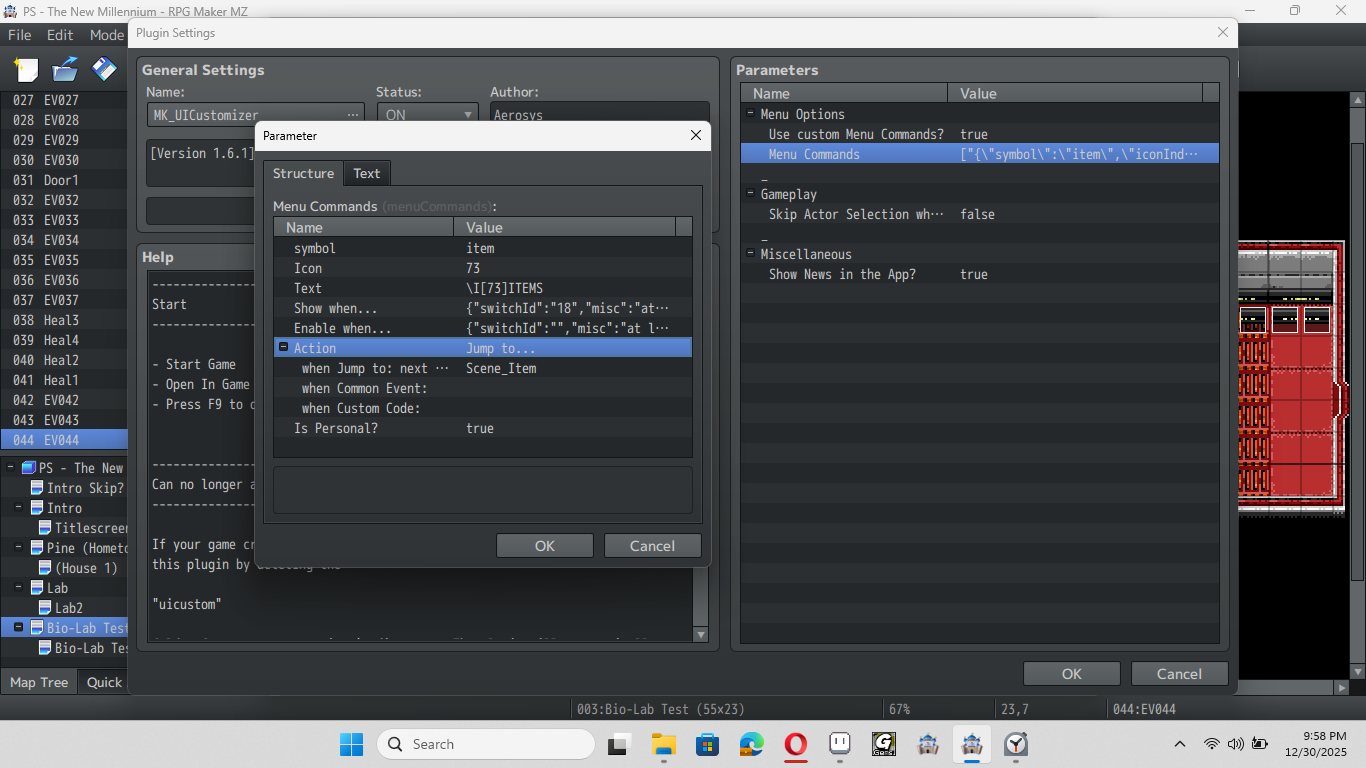Viewport: 1366px width, 768px height.
Task: Click OK in Plugin Settings window
Action: 1072,674
